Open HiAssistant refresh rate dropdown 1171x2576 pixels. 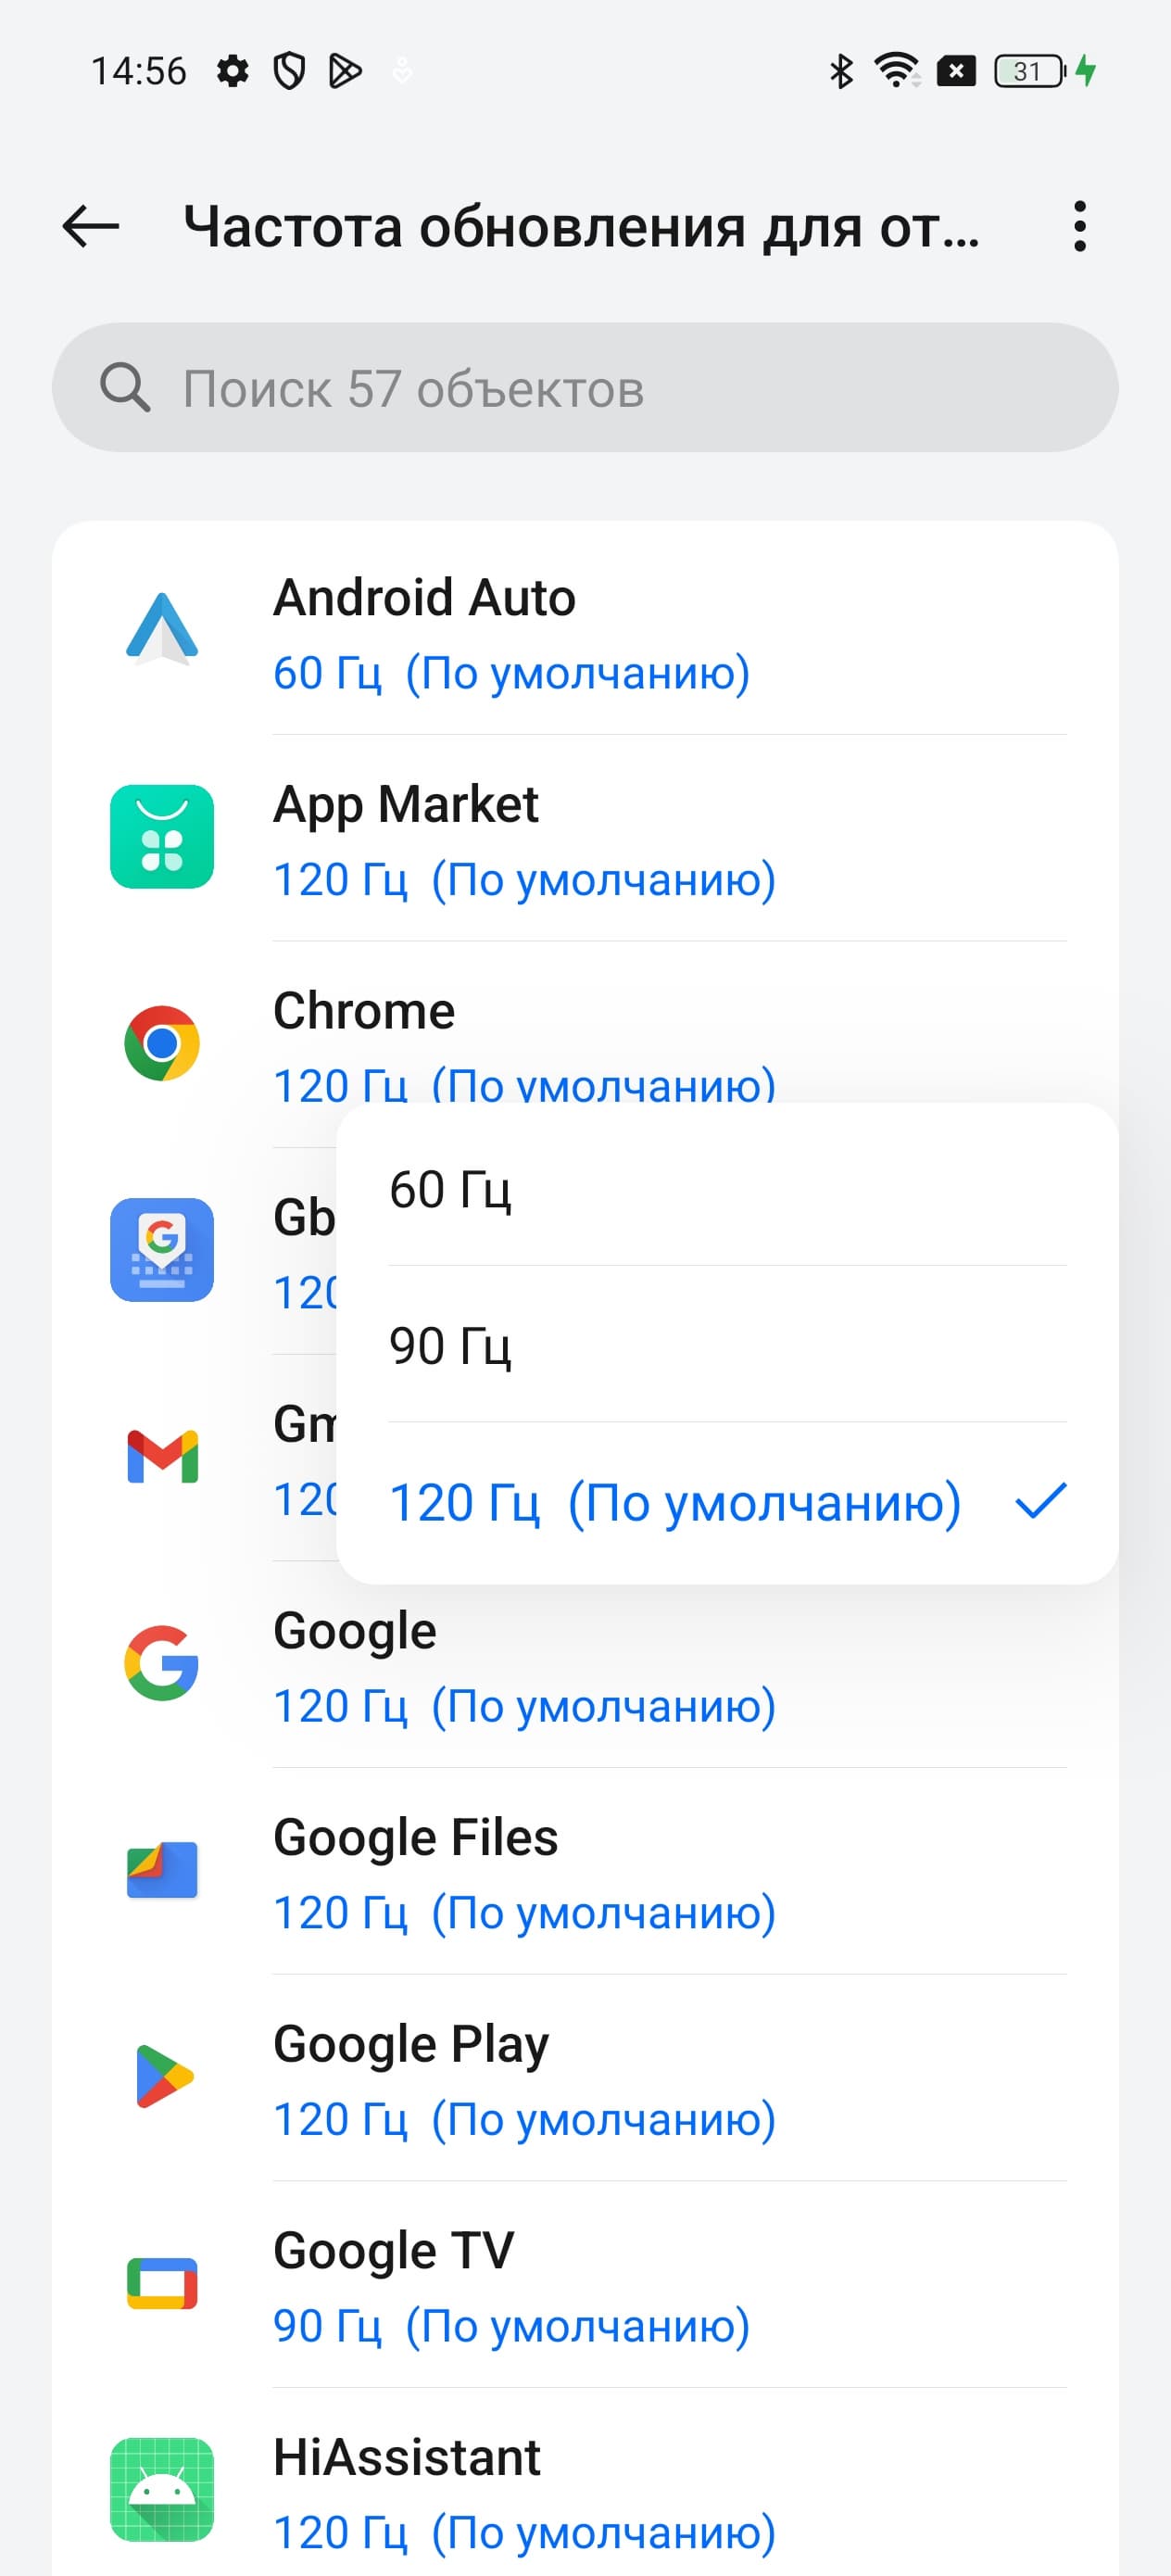pos(524,2533)
